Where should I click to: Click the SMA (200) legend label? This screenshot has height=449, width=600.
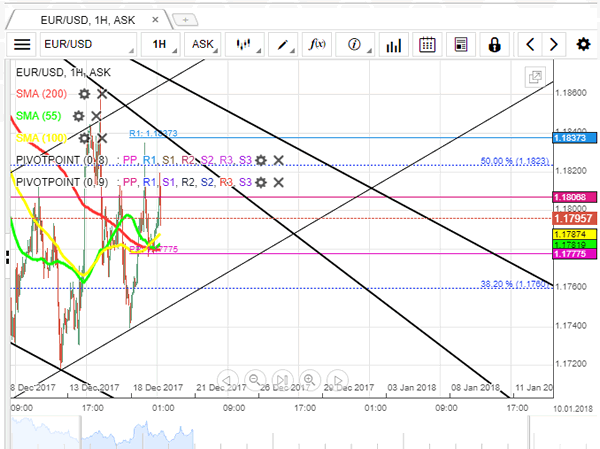[41, 94]
